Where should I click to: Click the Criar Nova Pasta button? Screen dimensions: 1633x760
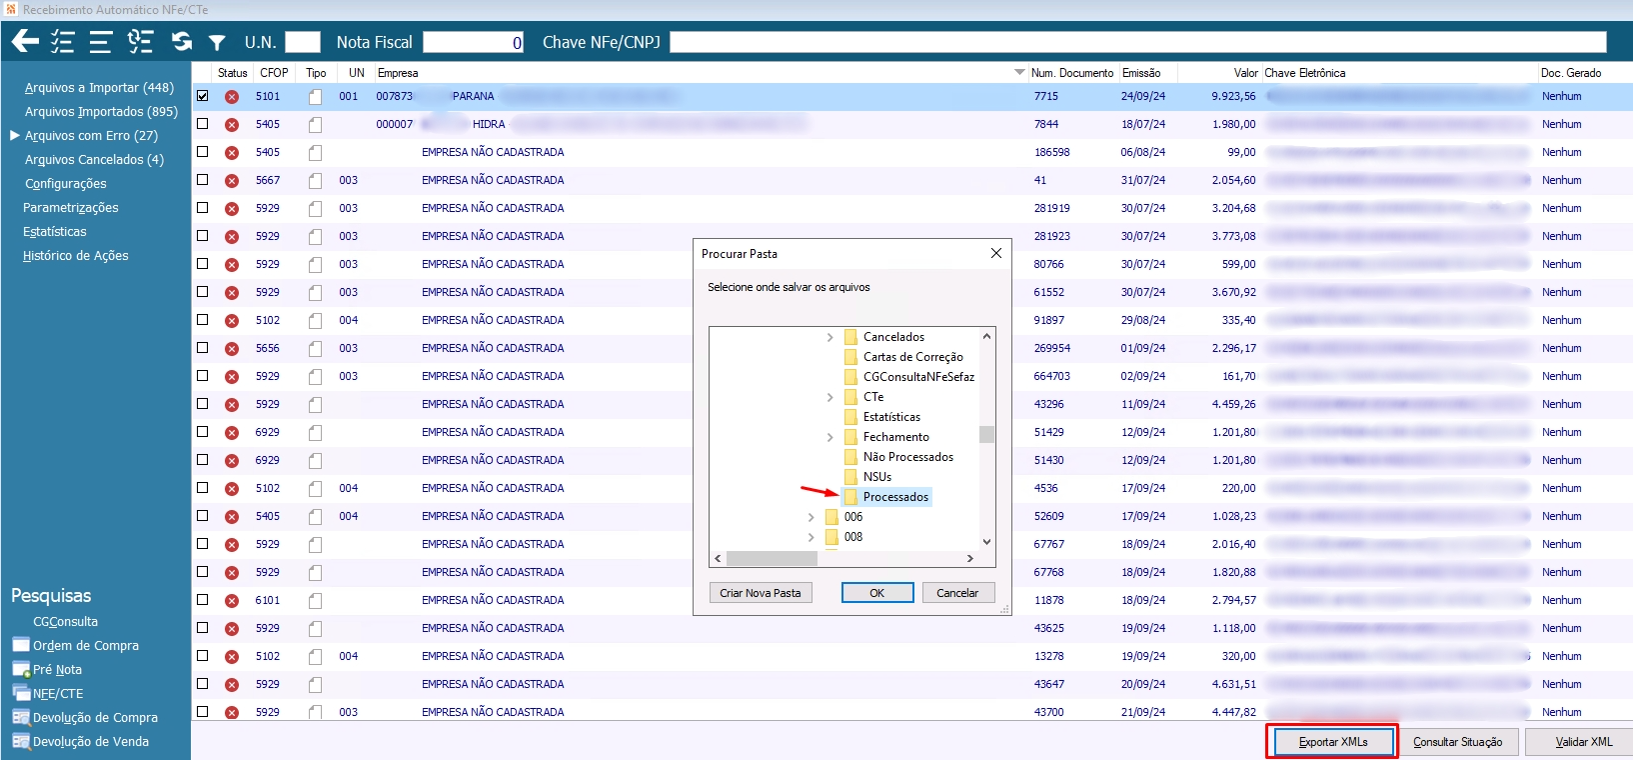pos(760,593)
